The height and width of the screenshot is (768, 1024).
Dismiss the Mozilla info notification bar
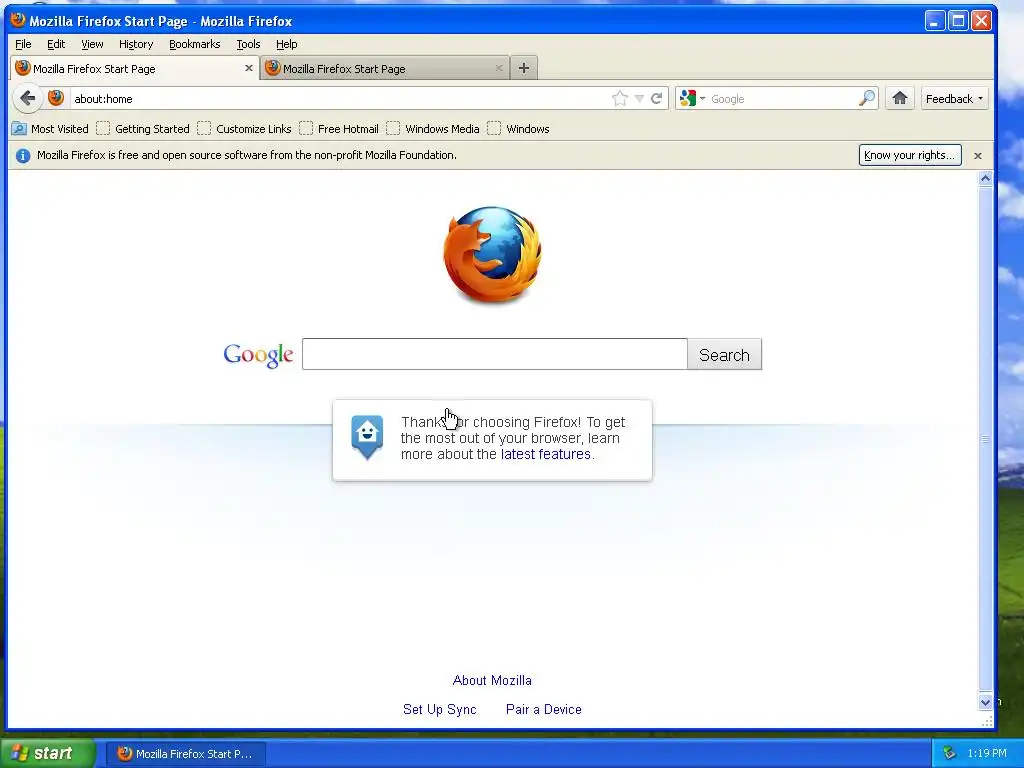[978, 155]
